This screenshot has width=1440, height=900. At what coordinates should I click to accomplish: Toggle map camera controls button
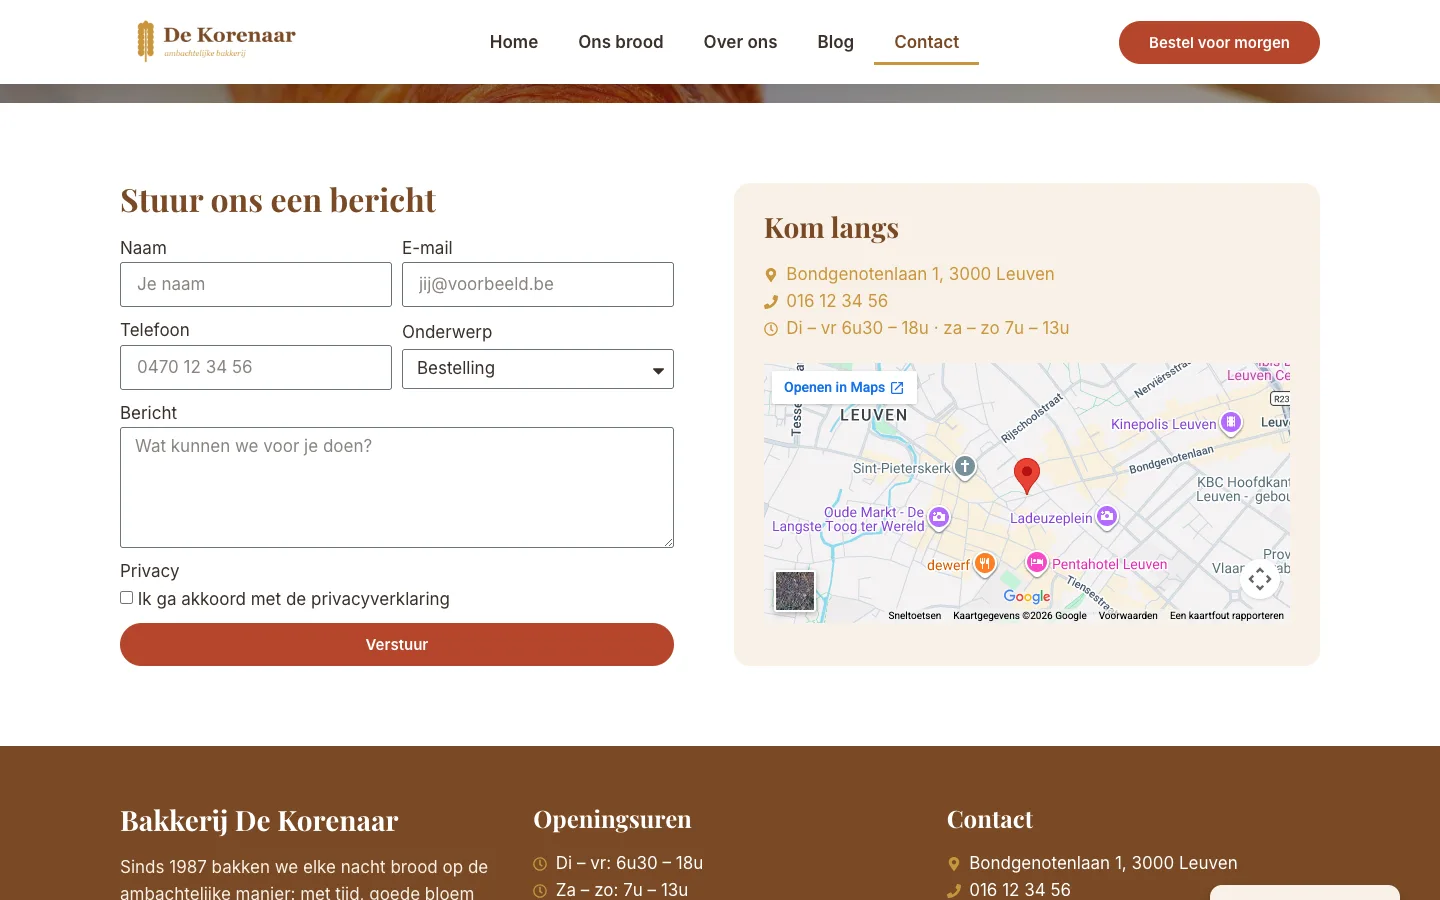click(1260, 579)
